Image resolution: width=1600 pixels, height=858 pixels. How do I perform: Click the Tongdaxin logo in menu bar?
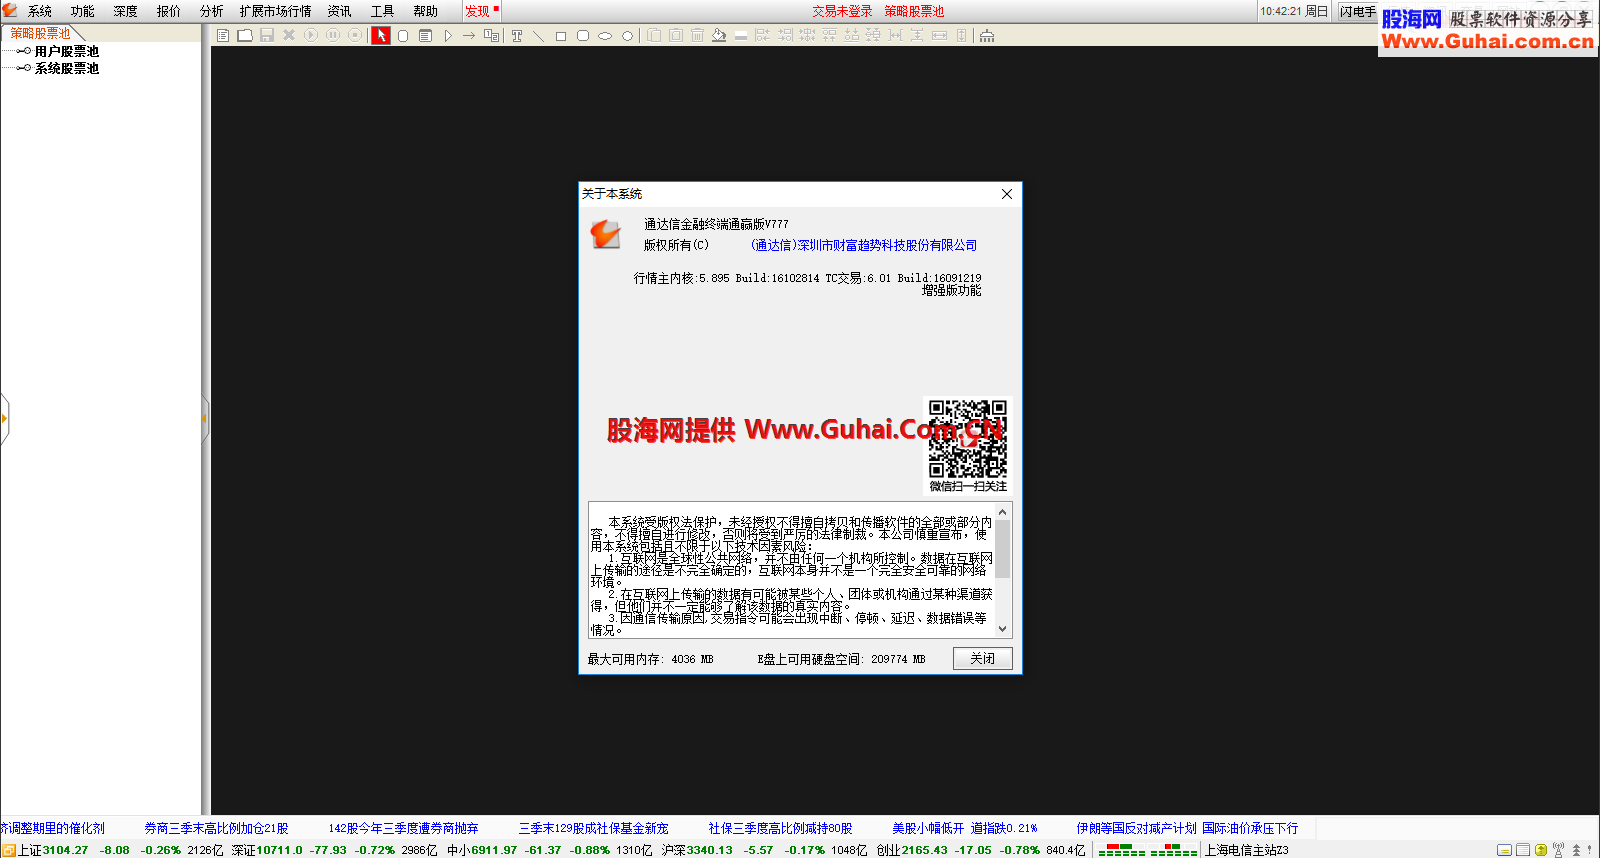pos(10,10)
